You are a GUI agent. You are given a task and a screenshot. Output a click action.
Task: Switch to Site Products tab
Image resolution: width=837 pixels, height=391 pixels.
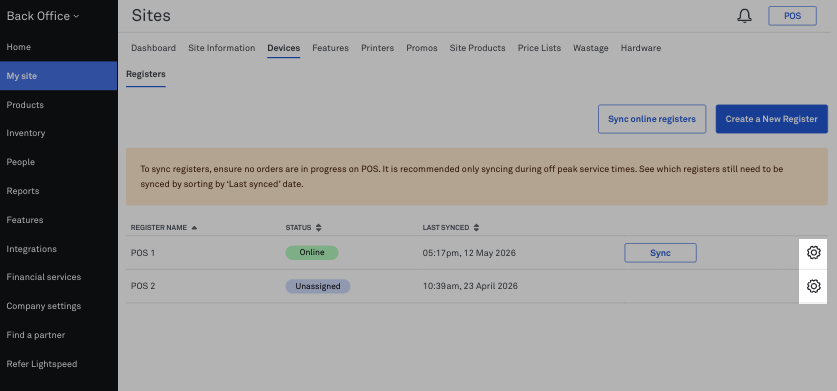click(x=477, y=48)
